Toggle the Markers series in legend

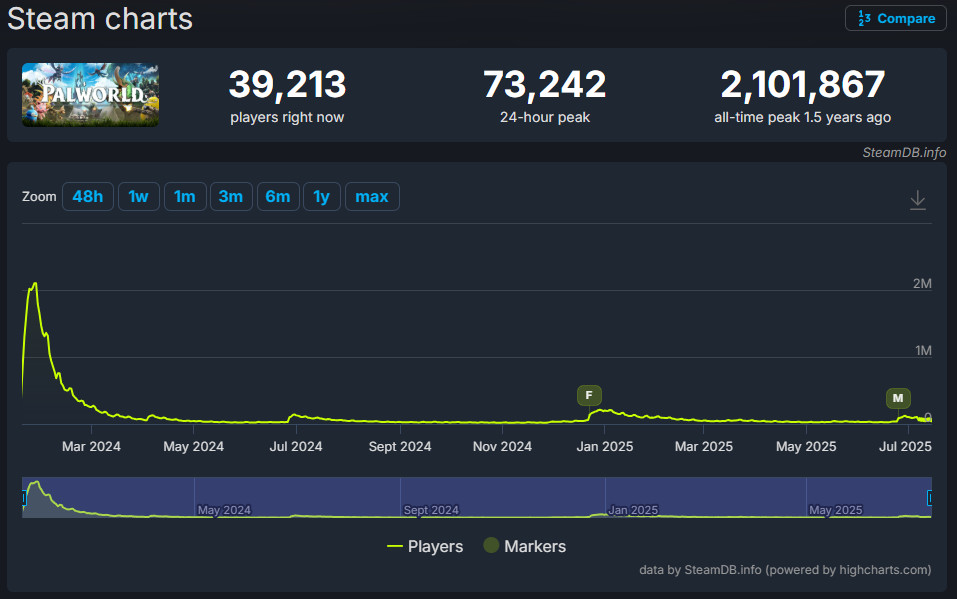525,546
